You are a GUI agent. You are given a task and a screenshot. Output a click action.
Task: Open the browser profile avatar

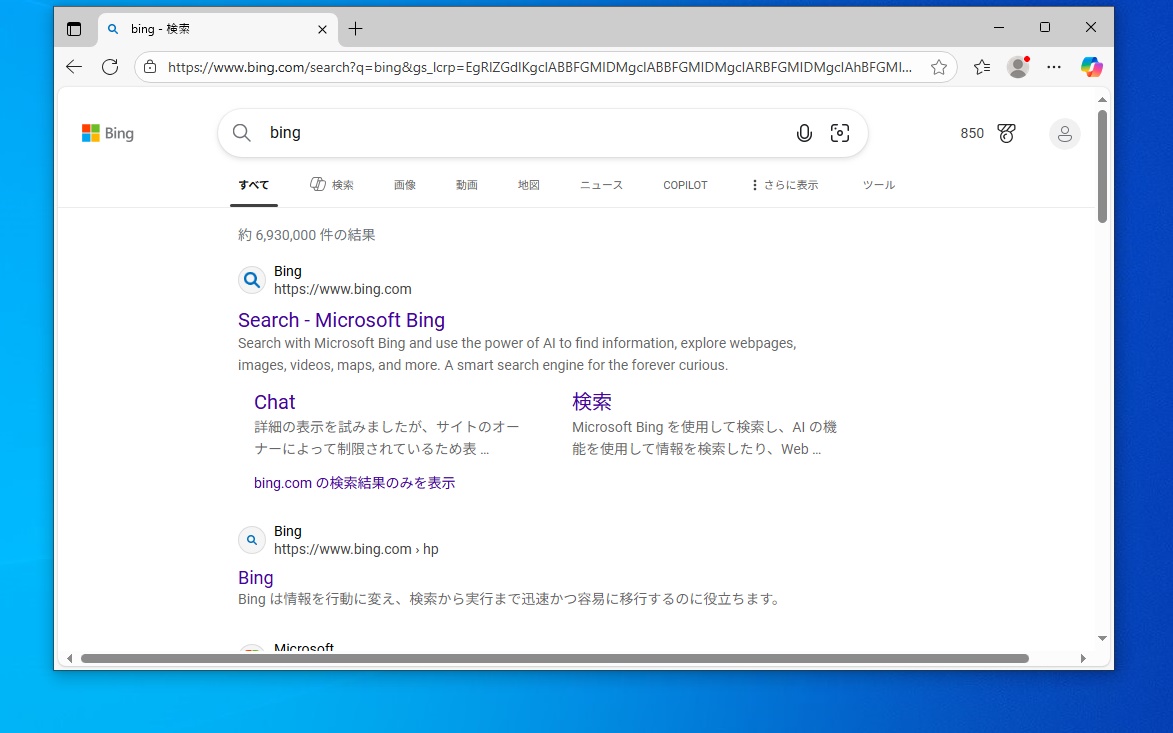tap(1018, 67)
